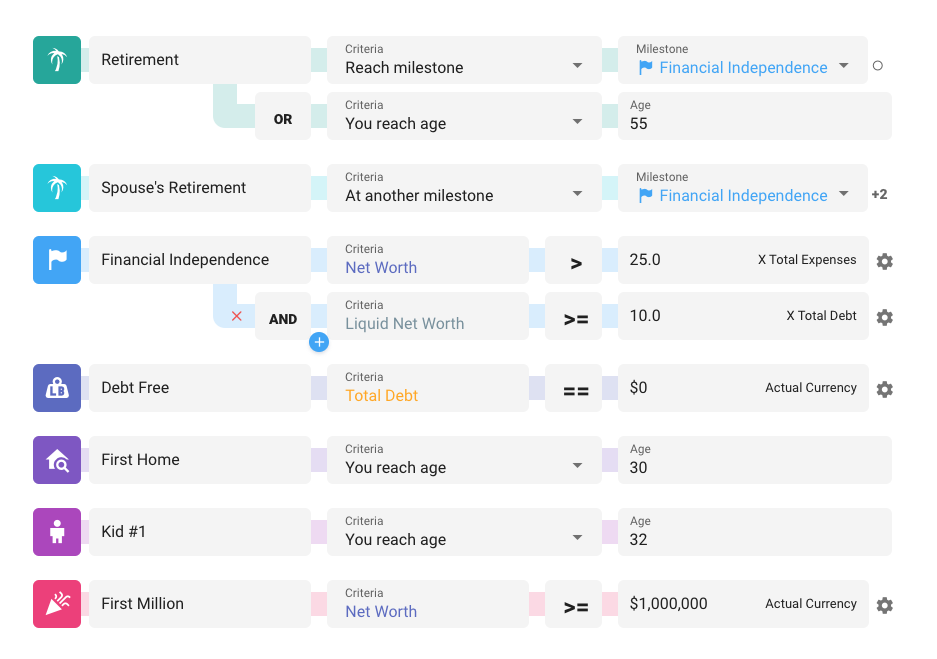Open gear settings on the Total Debt condition

(x=884, y=317)
